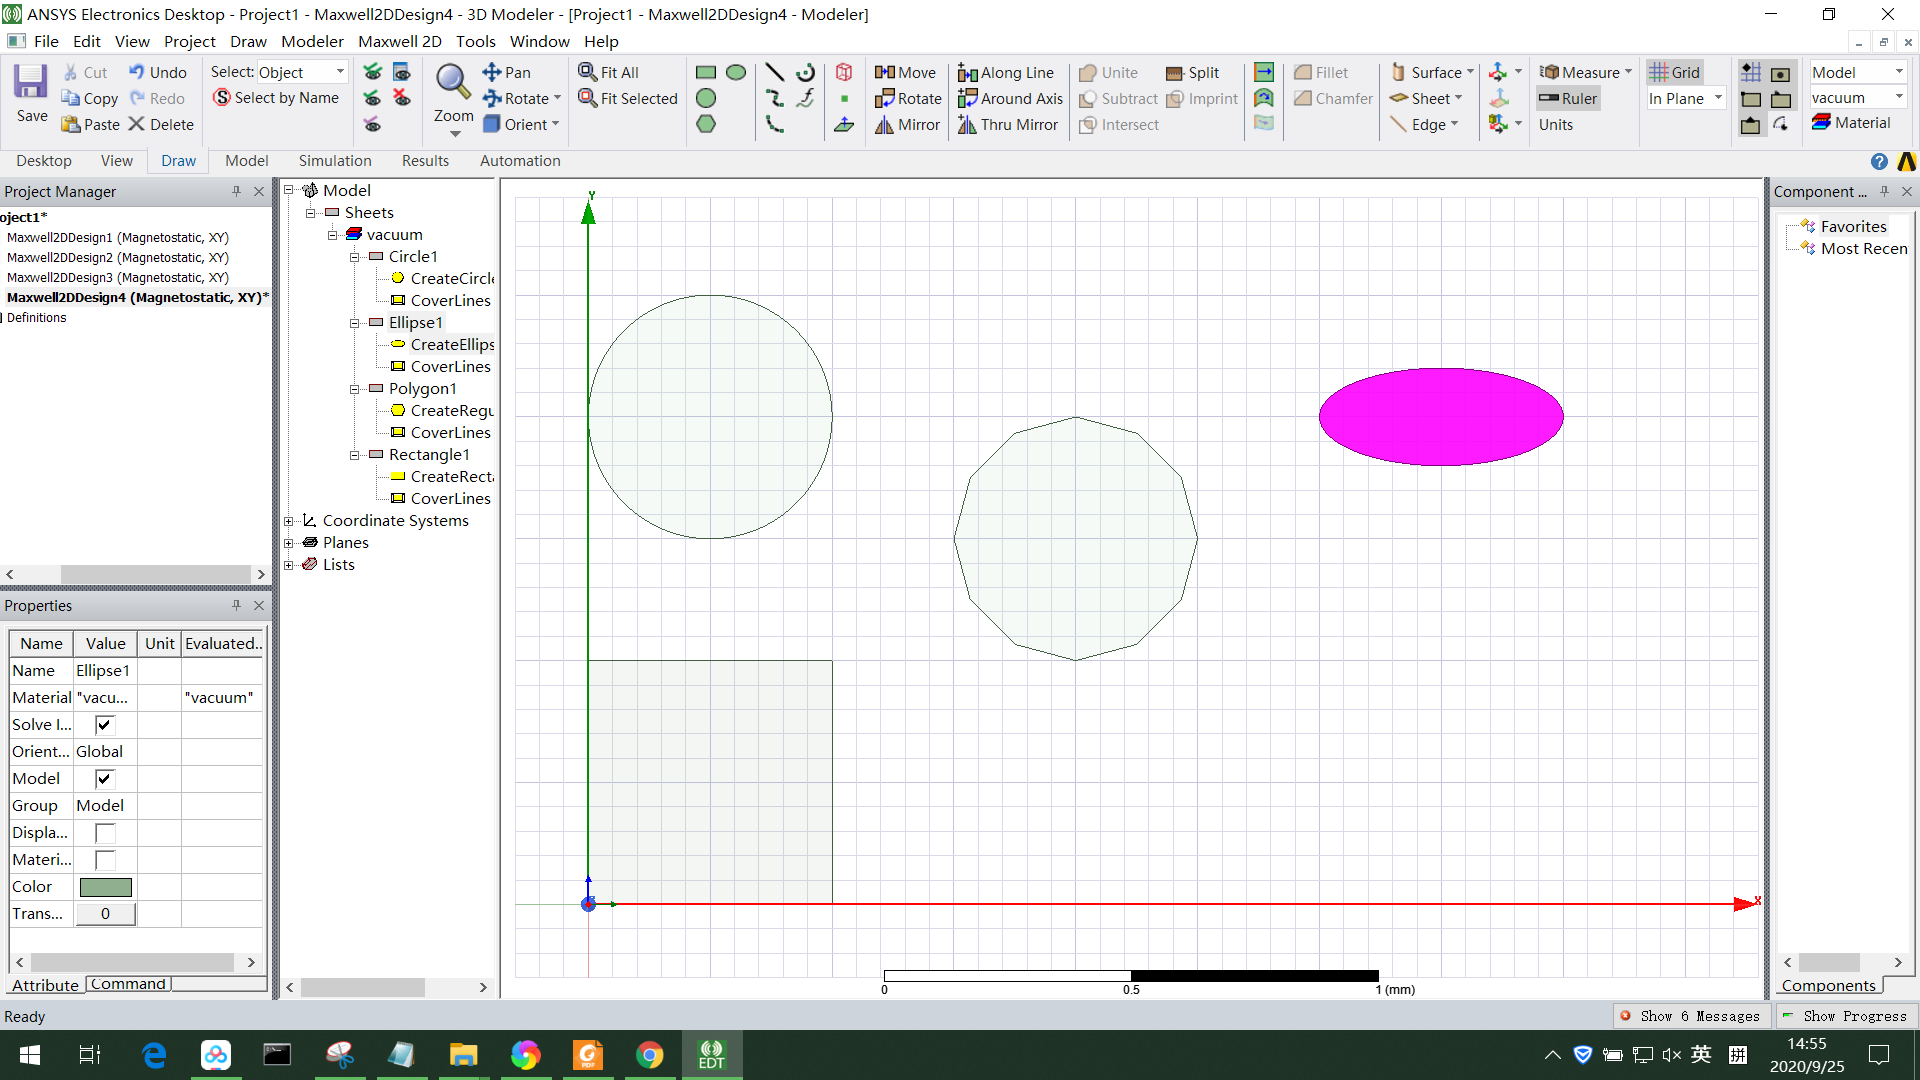Click the Subtract operation icon

(x=1117, y=98)
